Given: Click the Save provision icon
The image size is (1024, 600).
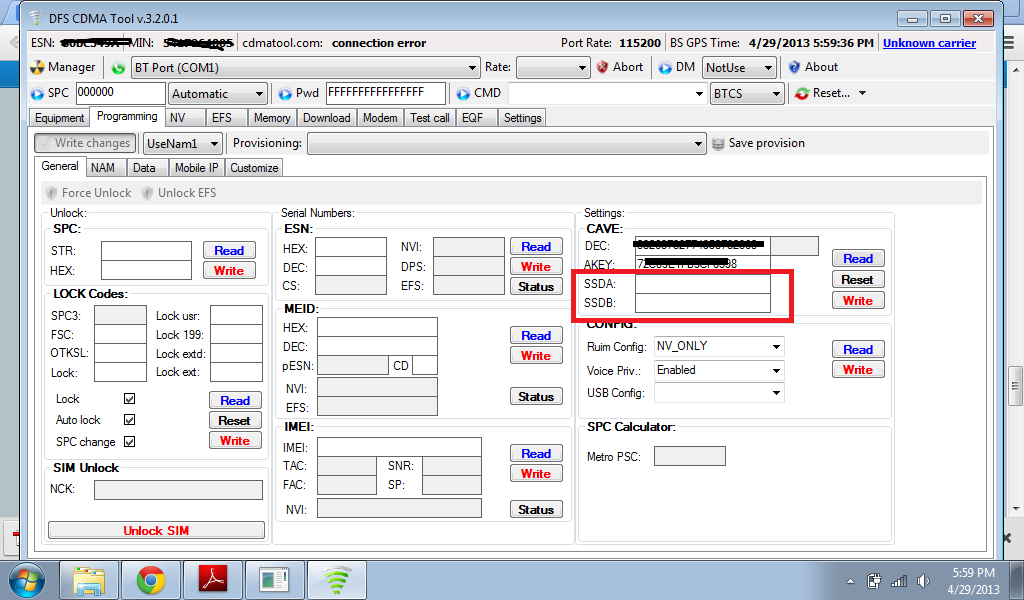Looking at the screenshot, I should [x=718, y=144].
